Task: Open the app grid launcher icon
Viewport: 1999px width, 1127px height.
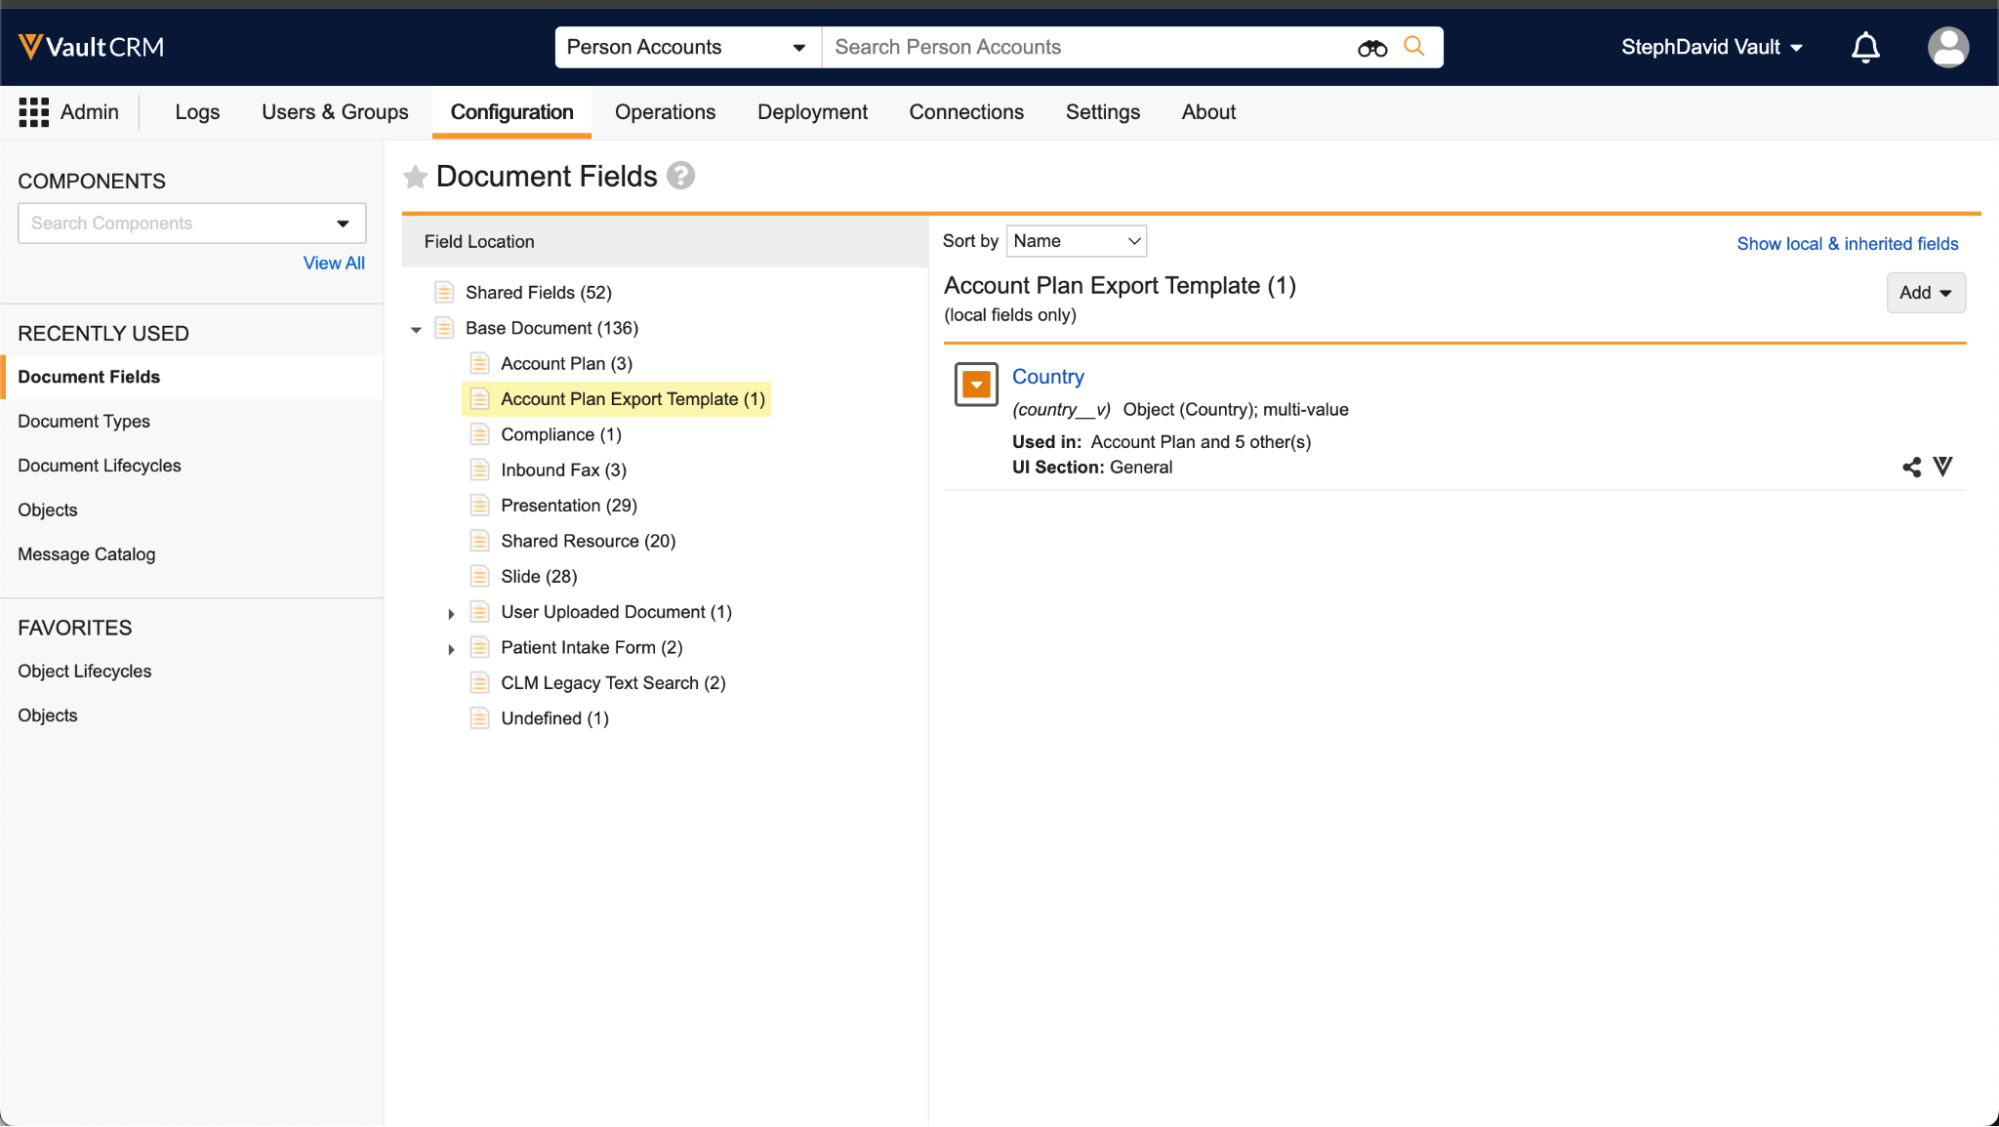Action: (x=34, y=112)
